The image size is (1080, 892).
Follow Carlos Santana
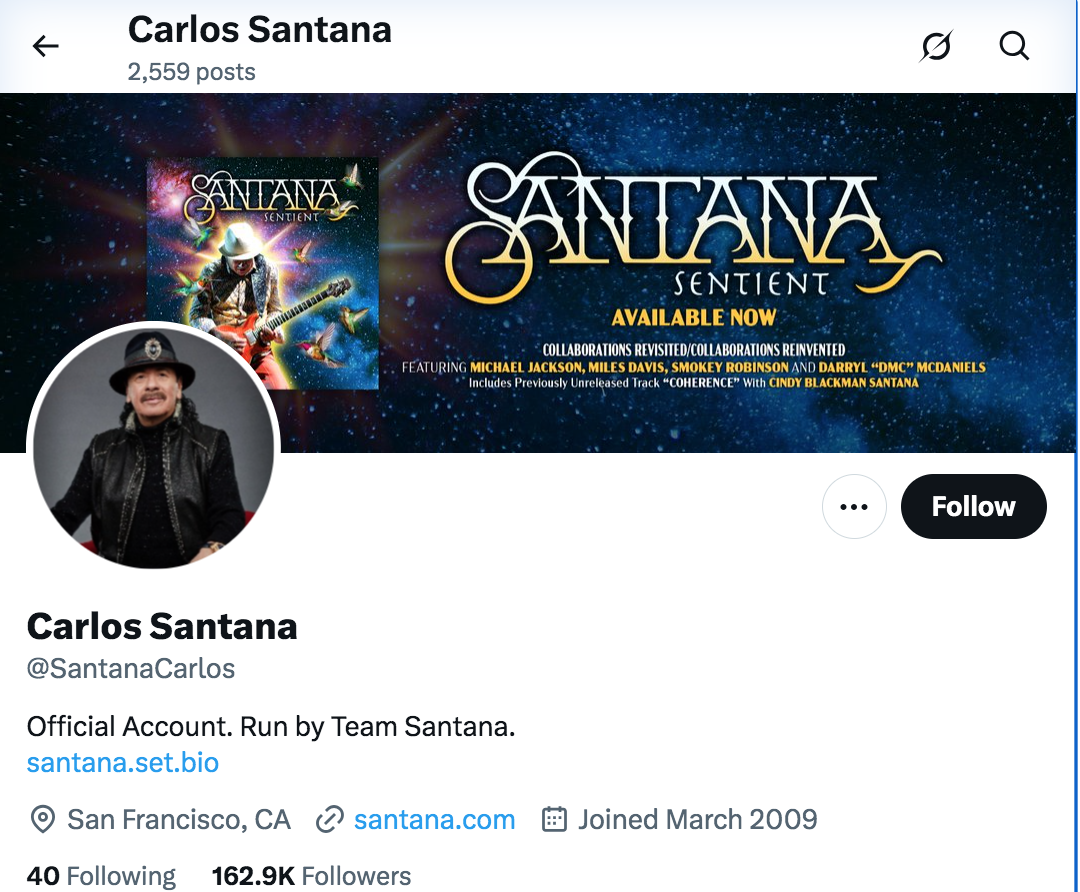(x=973, y=507)
